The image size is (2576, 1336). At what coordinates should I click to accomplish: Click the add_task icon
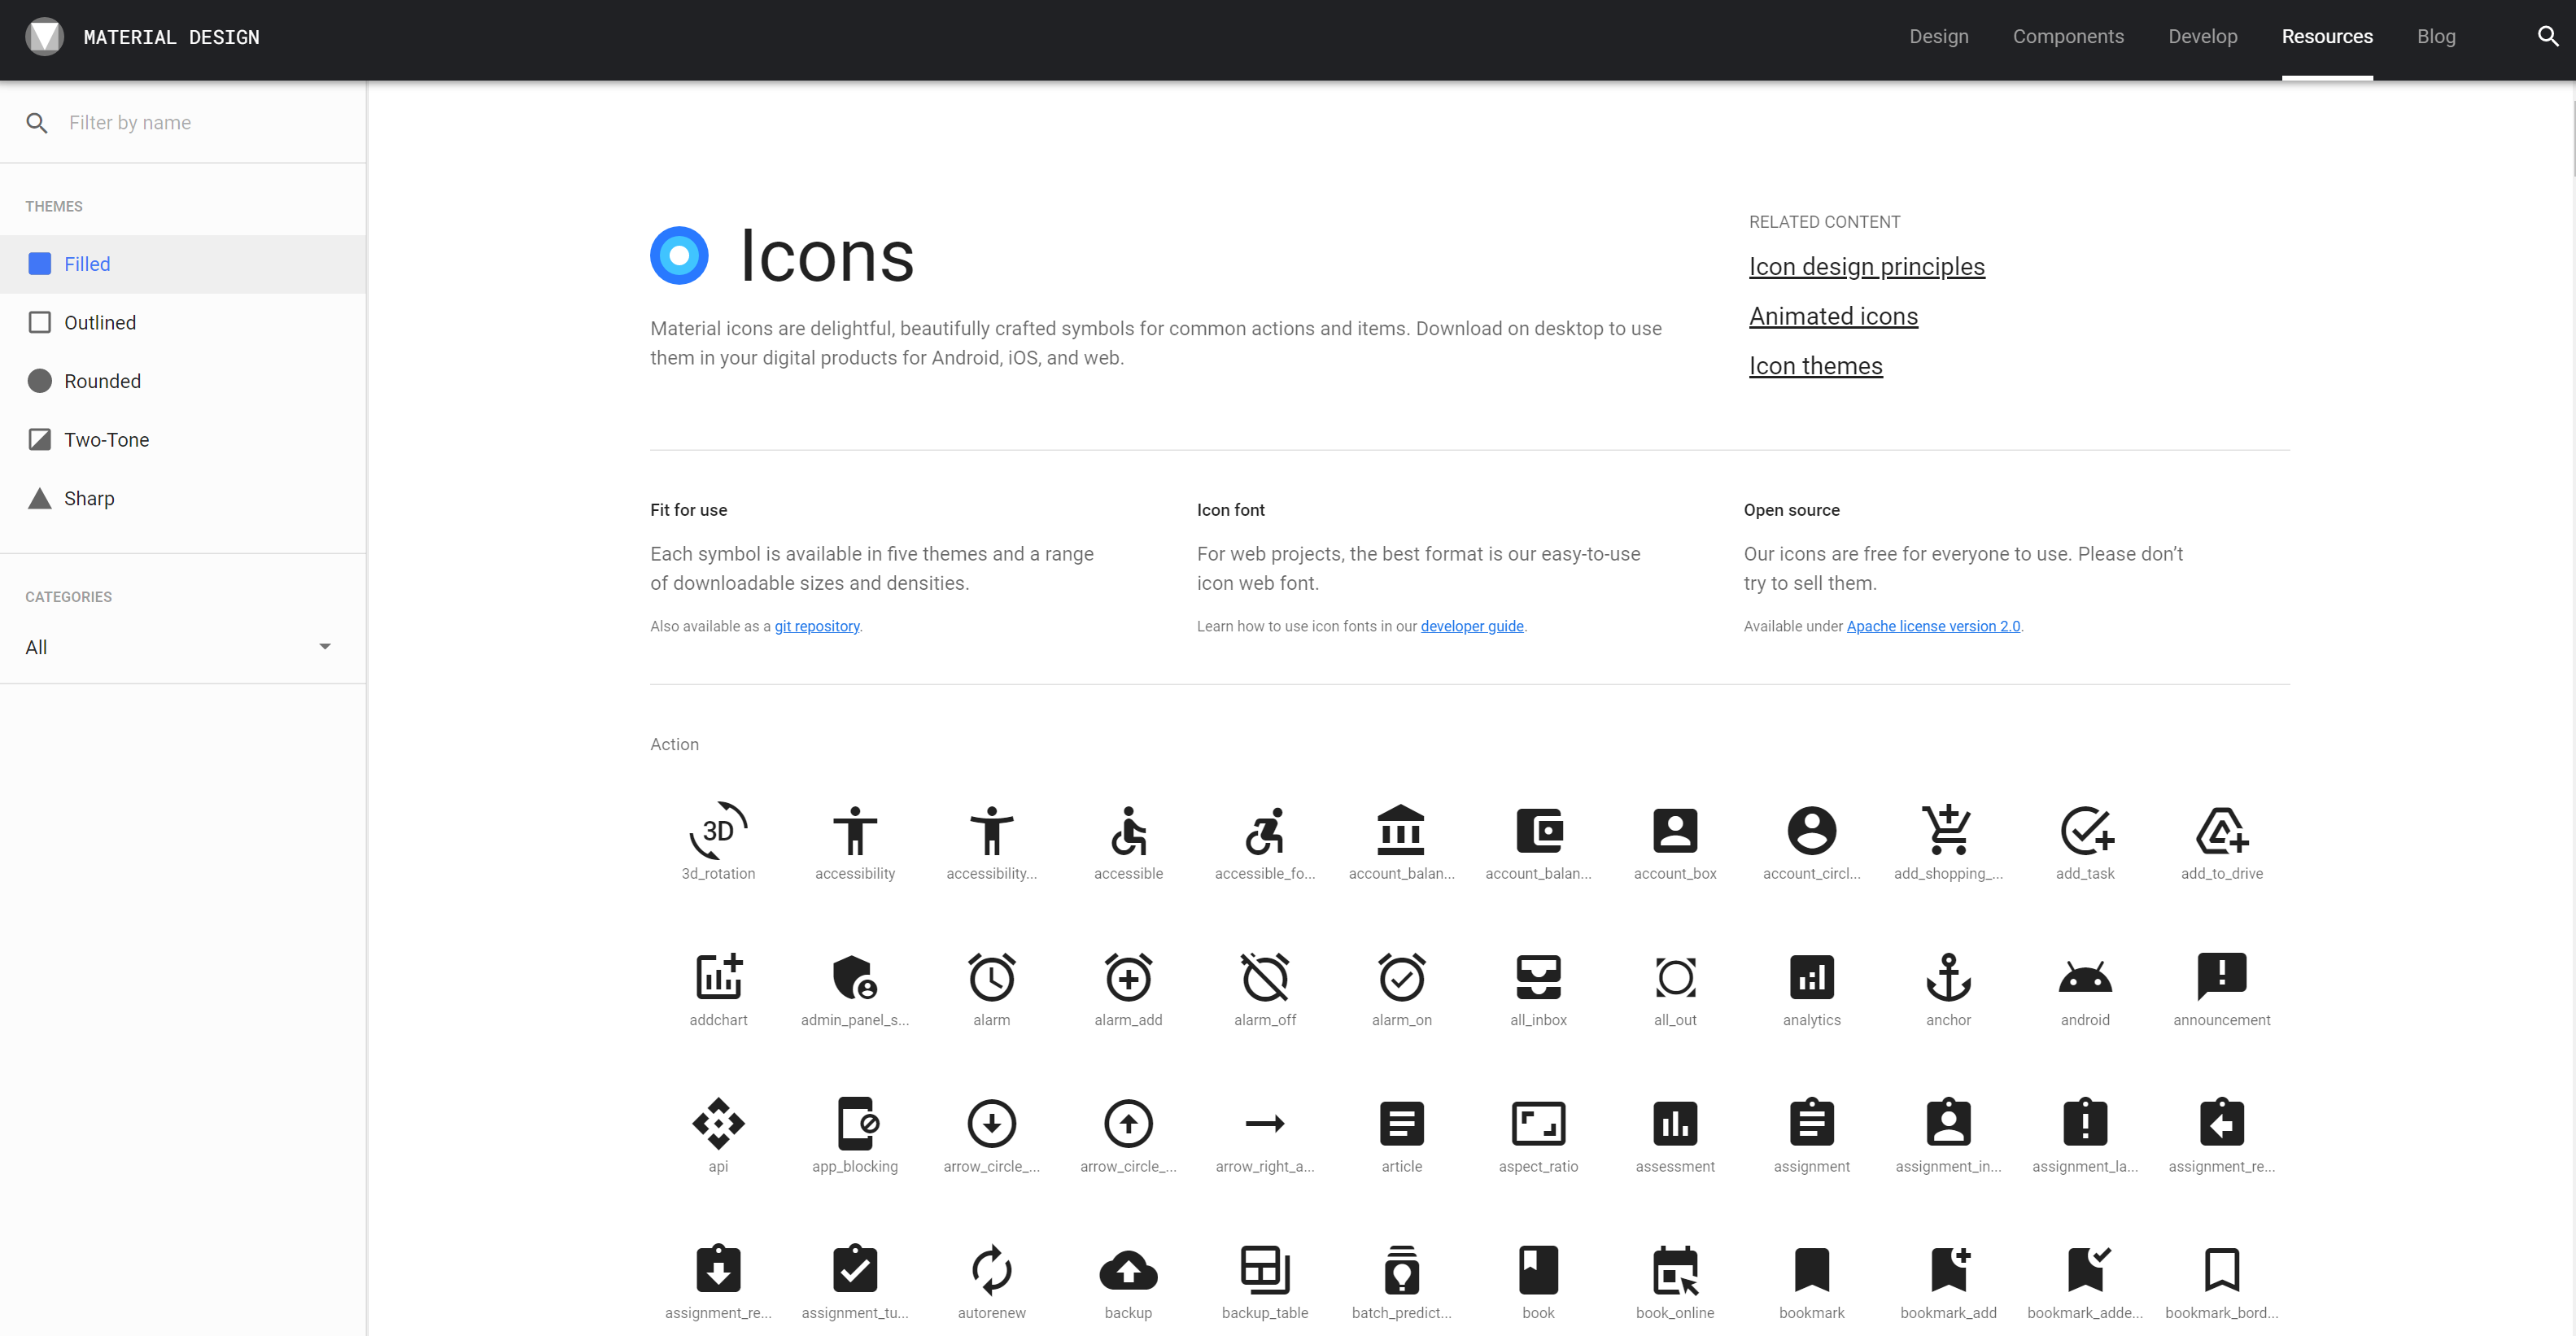pos(2085,830)
